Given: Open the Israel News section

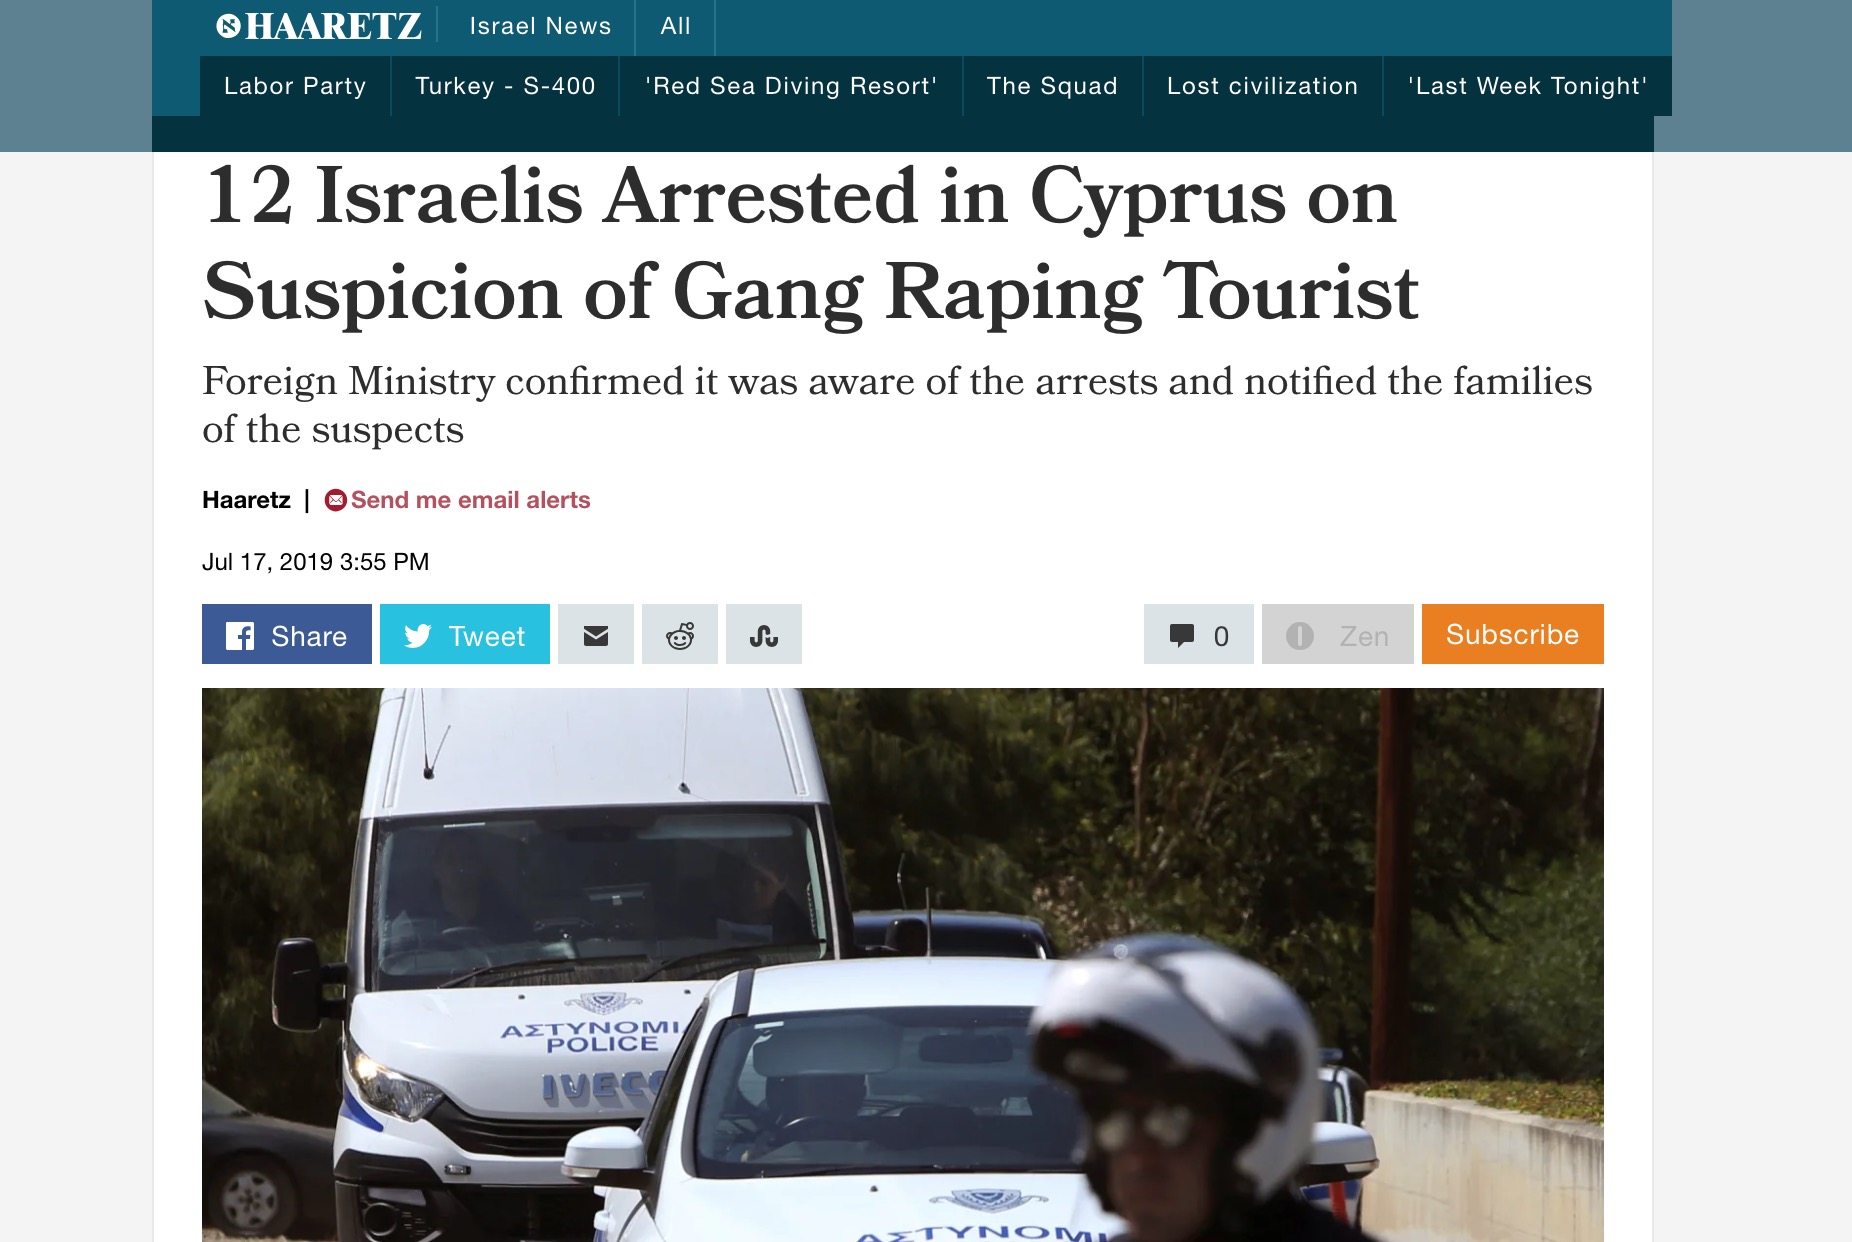Looking at the screenshot, I should pyautogui.click(x=540, y=27).
